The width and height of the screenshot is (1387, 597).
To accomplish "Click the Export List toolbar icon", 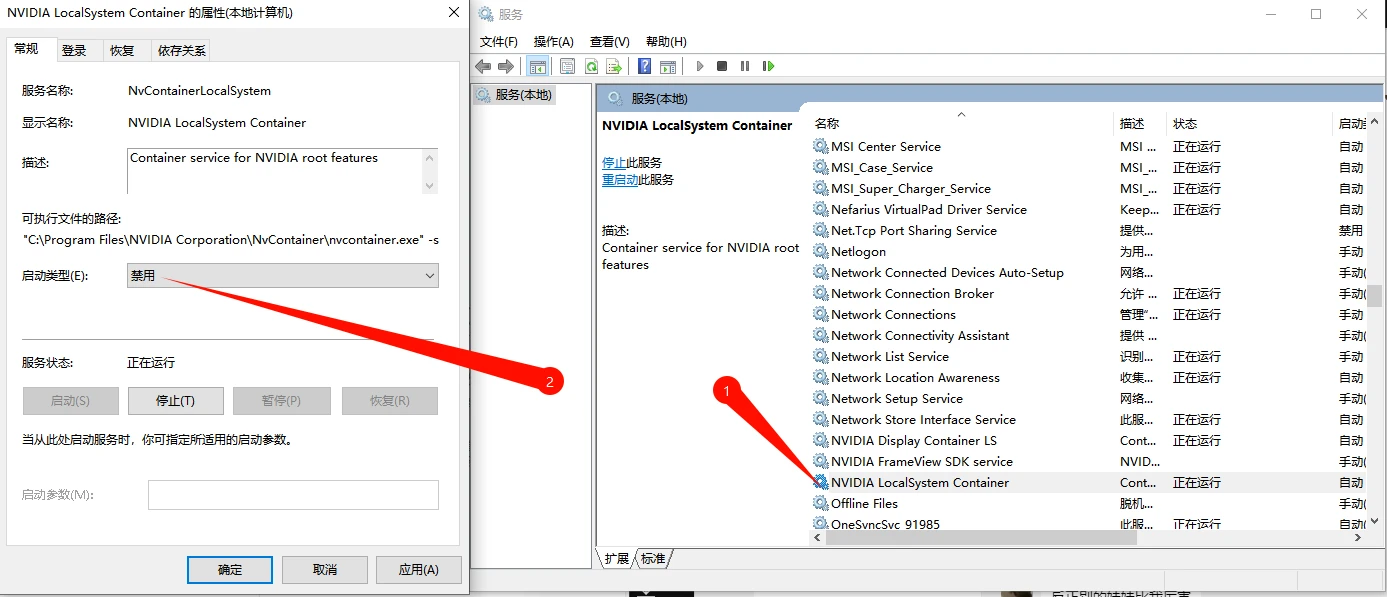I will click(x=614, y=66).
